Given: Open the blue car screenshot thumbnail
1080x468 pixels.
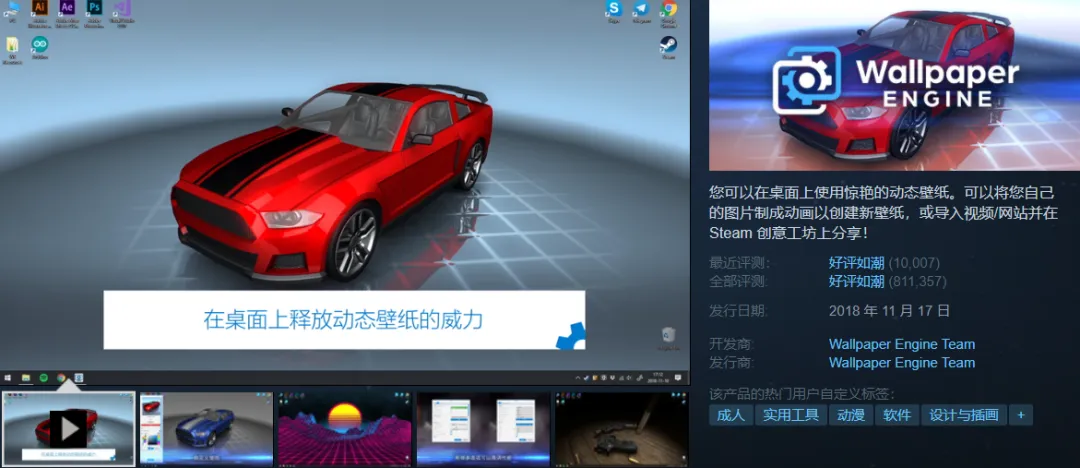Looking at the screenshot, I should click(x=206, y=429).
